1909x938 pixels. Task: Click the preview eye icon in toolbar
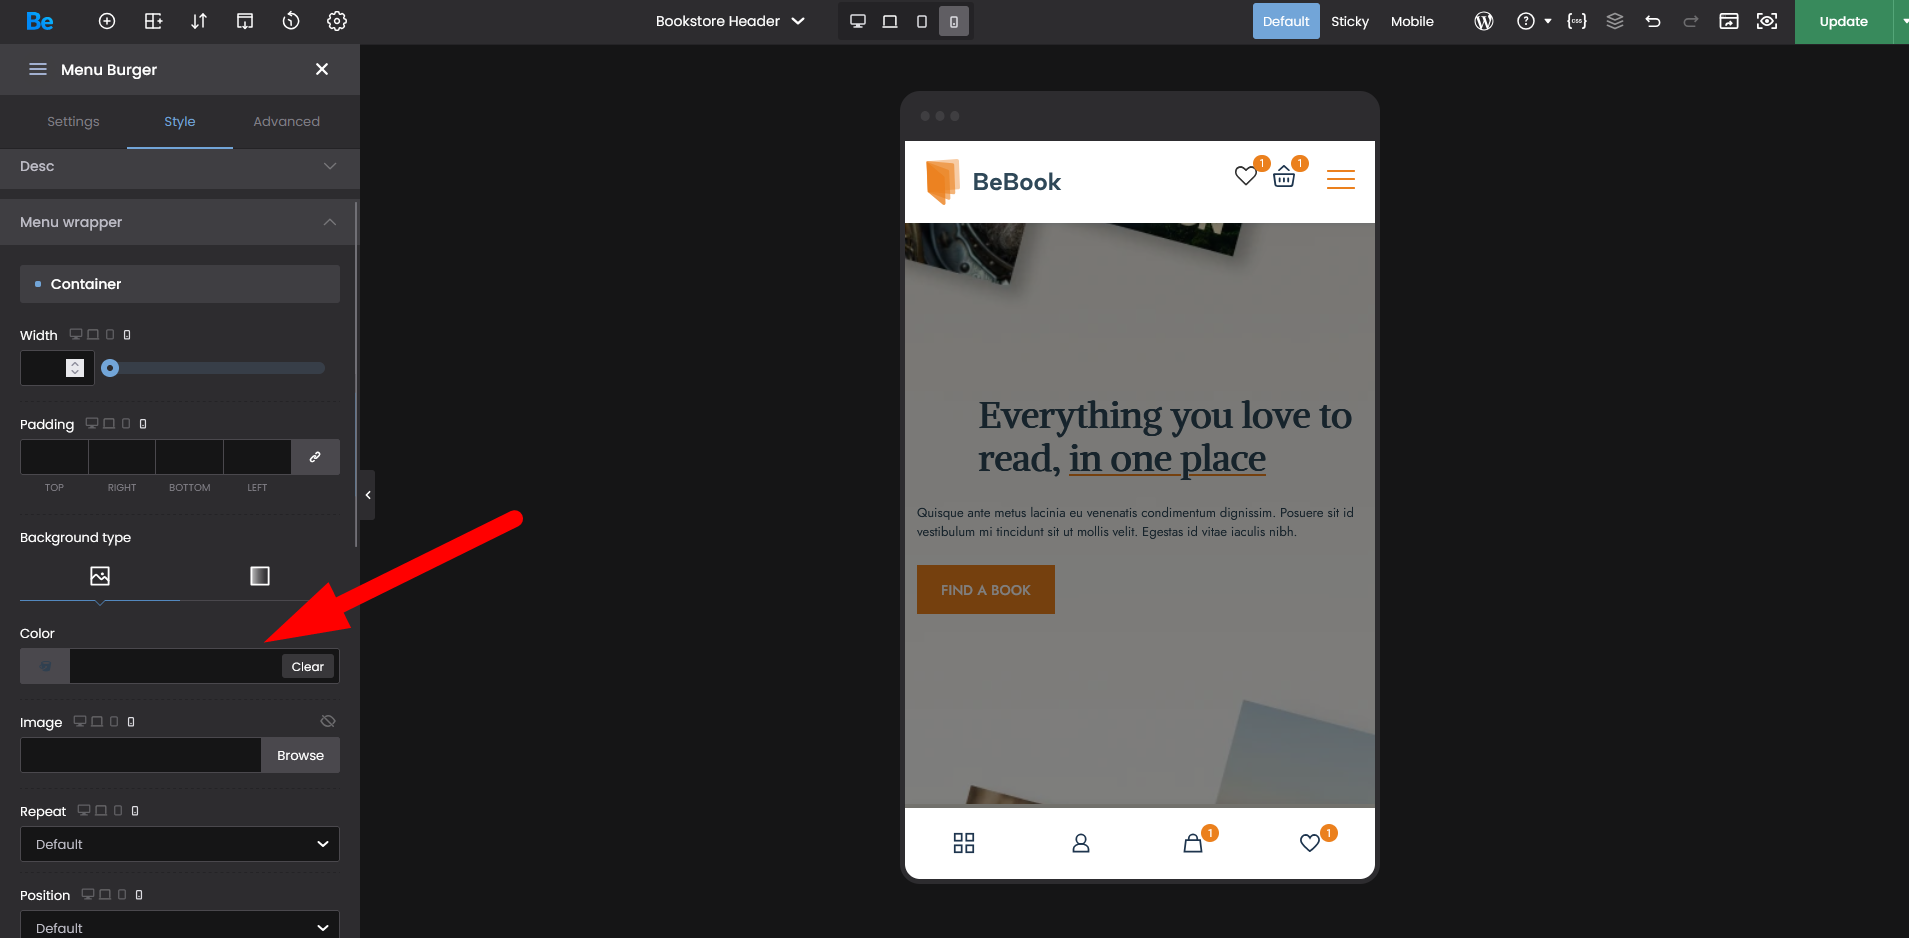coord(1767,21)
